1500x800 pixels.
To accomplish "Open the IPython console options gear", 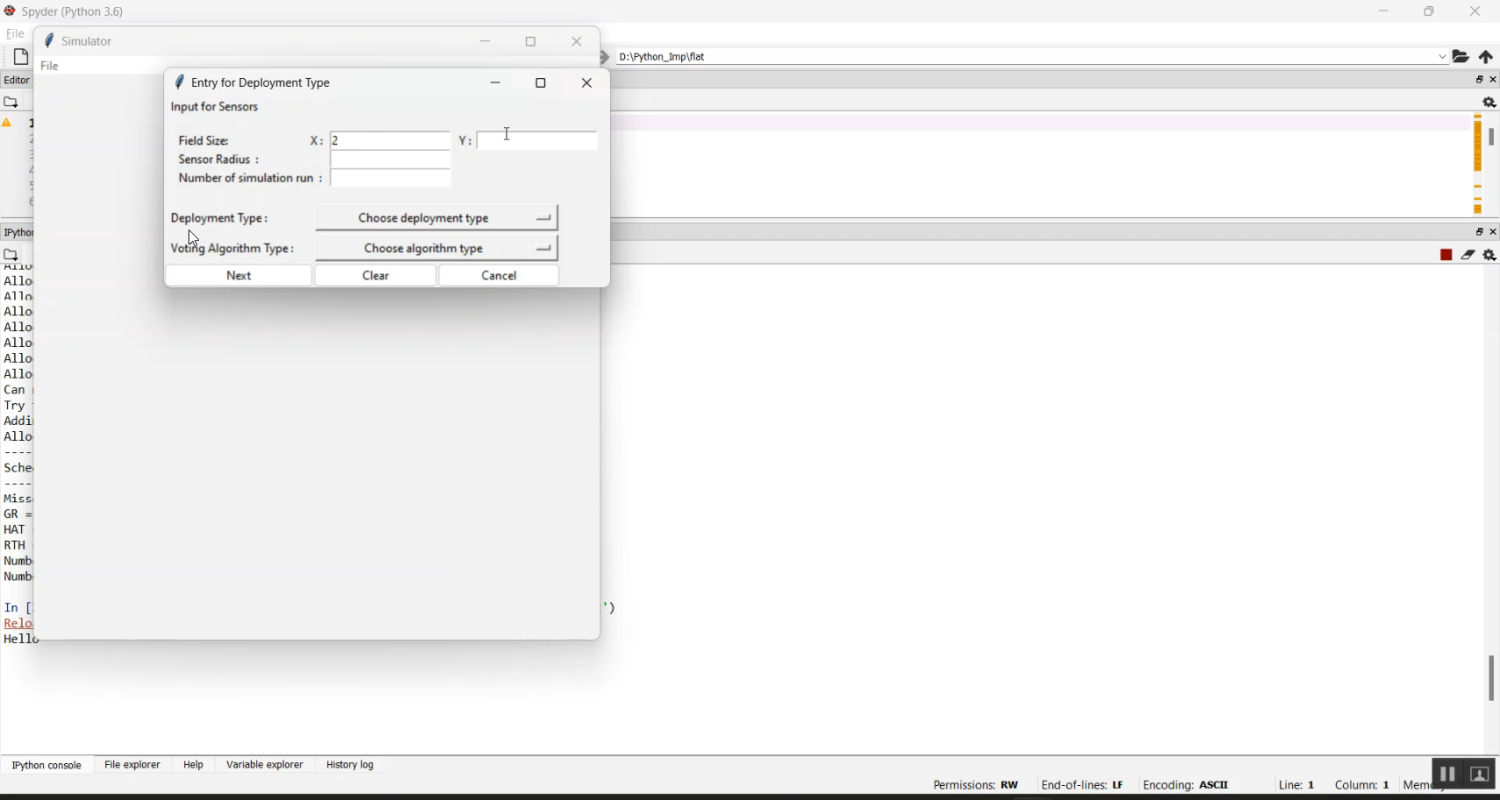I will click(1489, 255).
